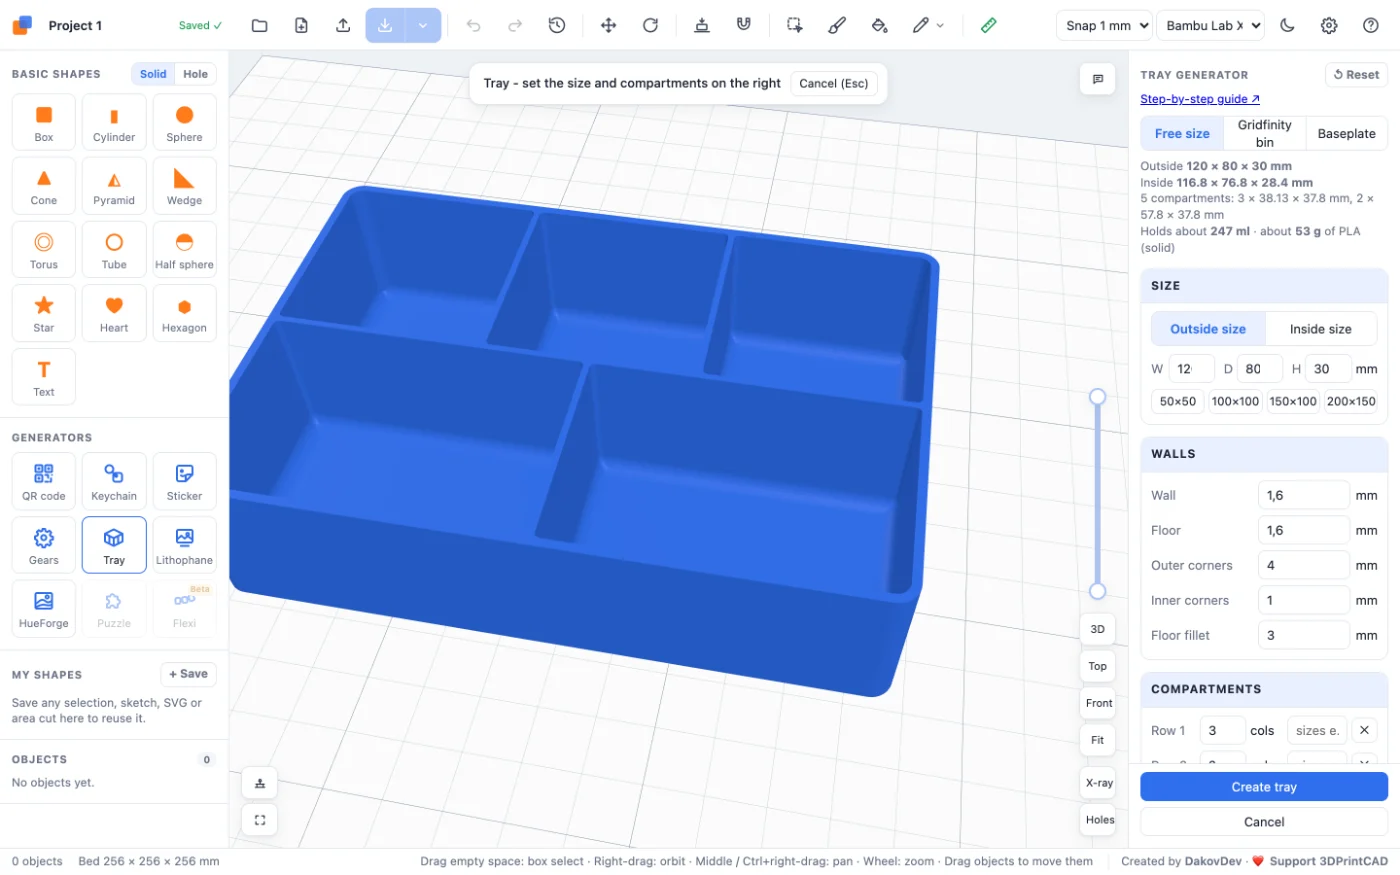Switch shape mode to Hole
The image size is (1400, 875).
click(196, 74)
